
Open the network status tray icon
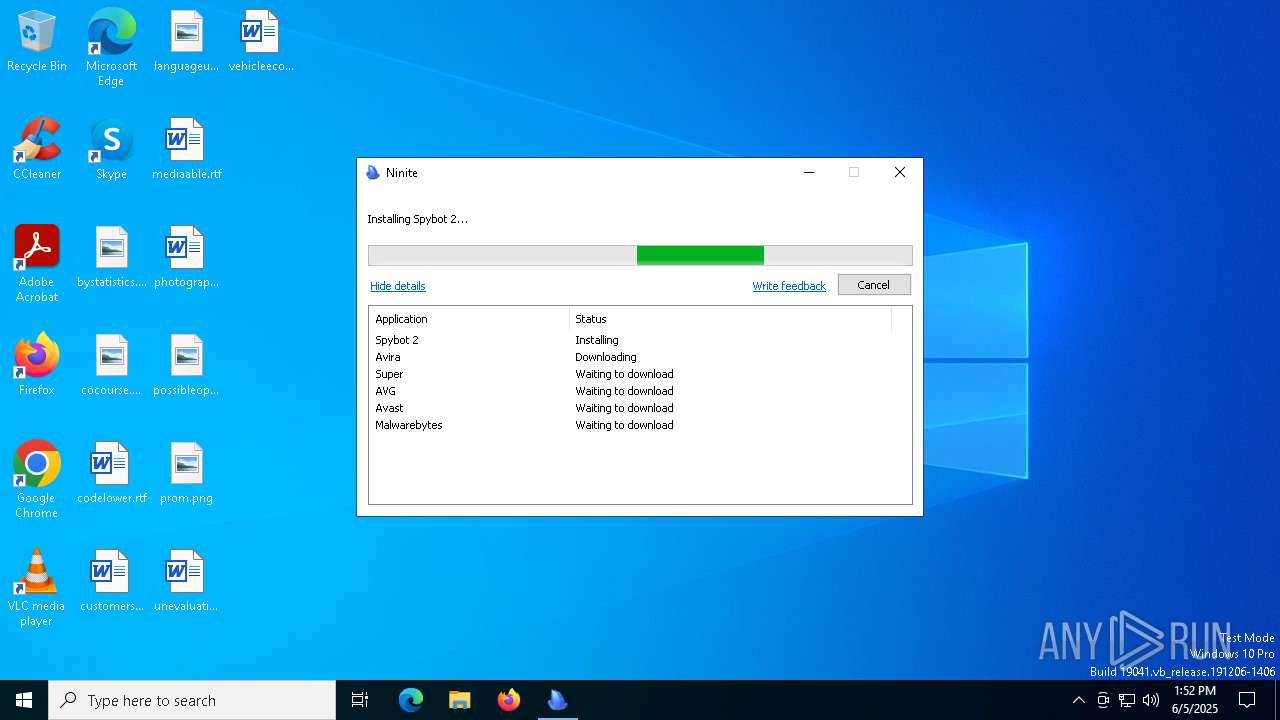(x=1127, y=700)
